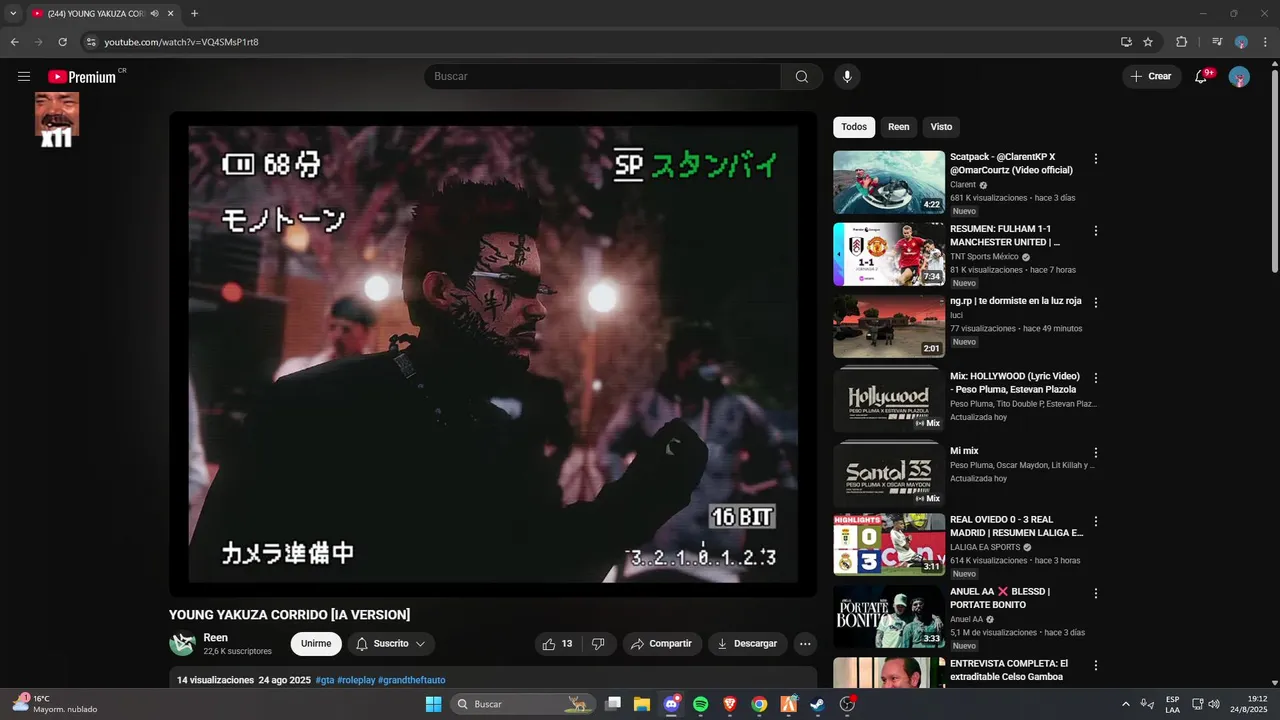Click the #gta hashtag
This screenshot has width=1280, height=720.
click(325, 680)
